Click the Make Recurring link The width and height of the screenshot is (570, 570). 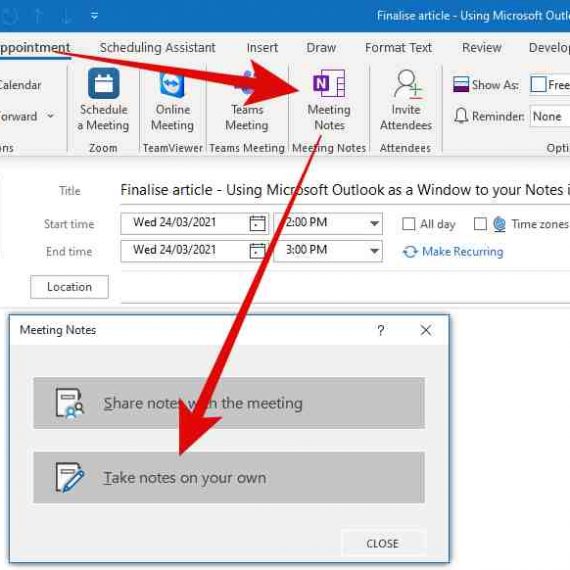tap(462, 252)
